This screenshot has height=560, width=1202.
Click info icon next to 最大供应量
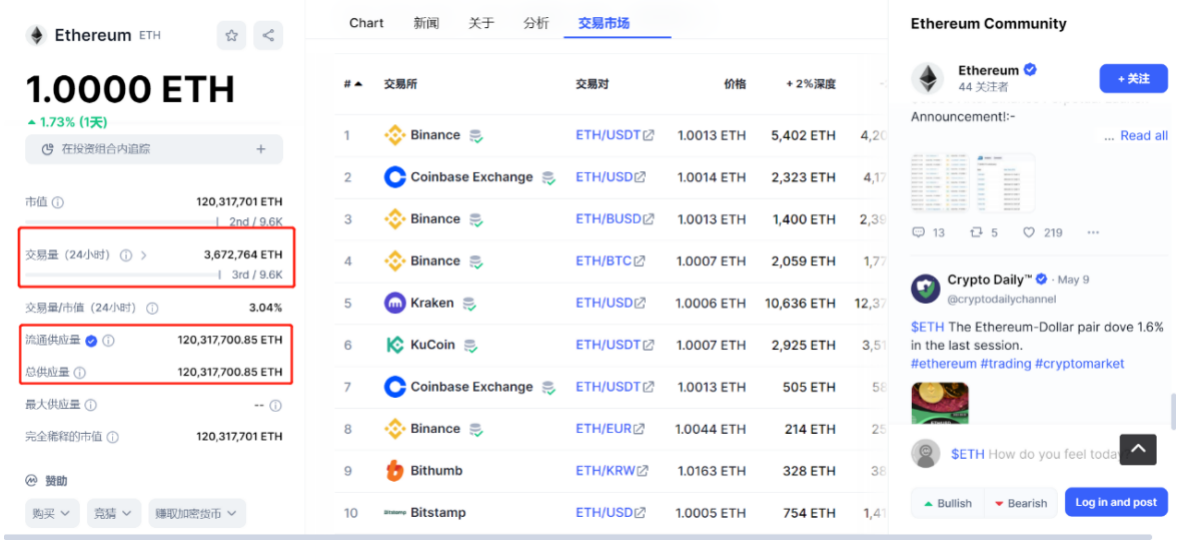(91, 405)
